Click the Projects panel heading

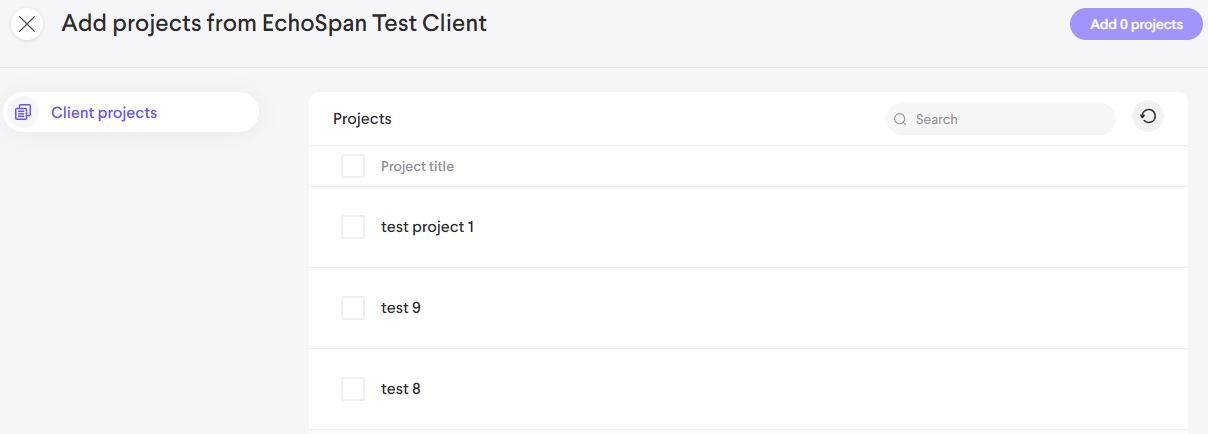coord(362,119)
